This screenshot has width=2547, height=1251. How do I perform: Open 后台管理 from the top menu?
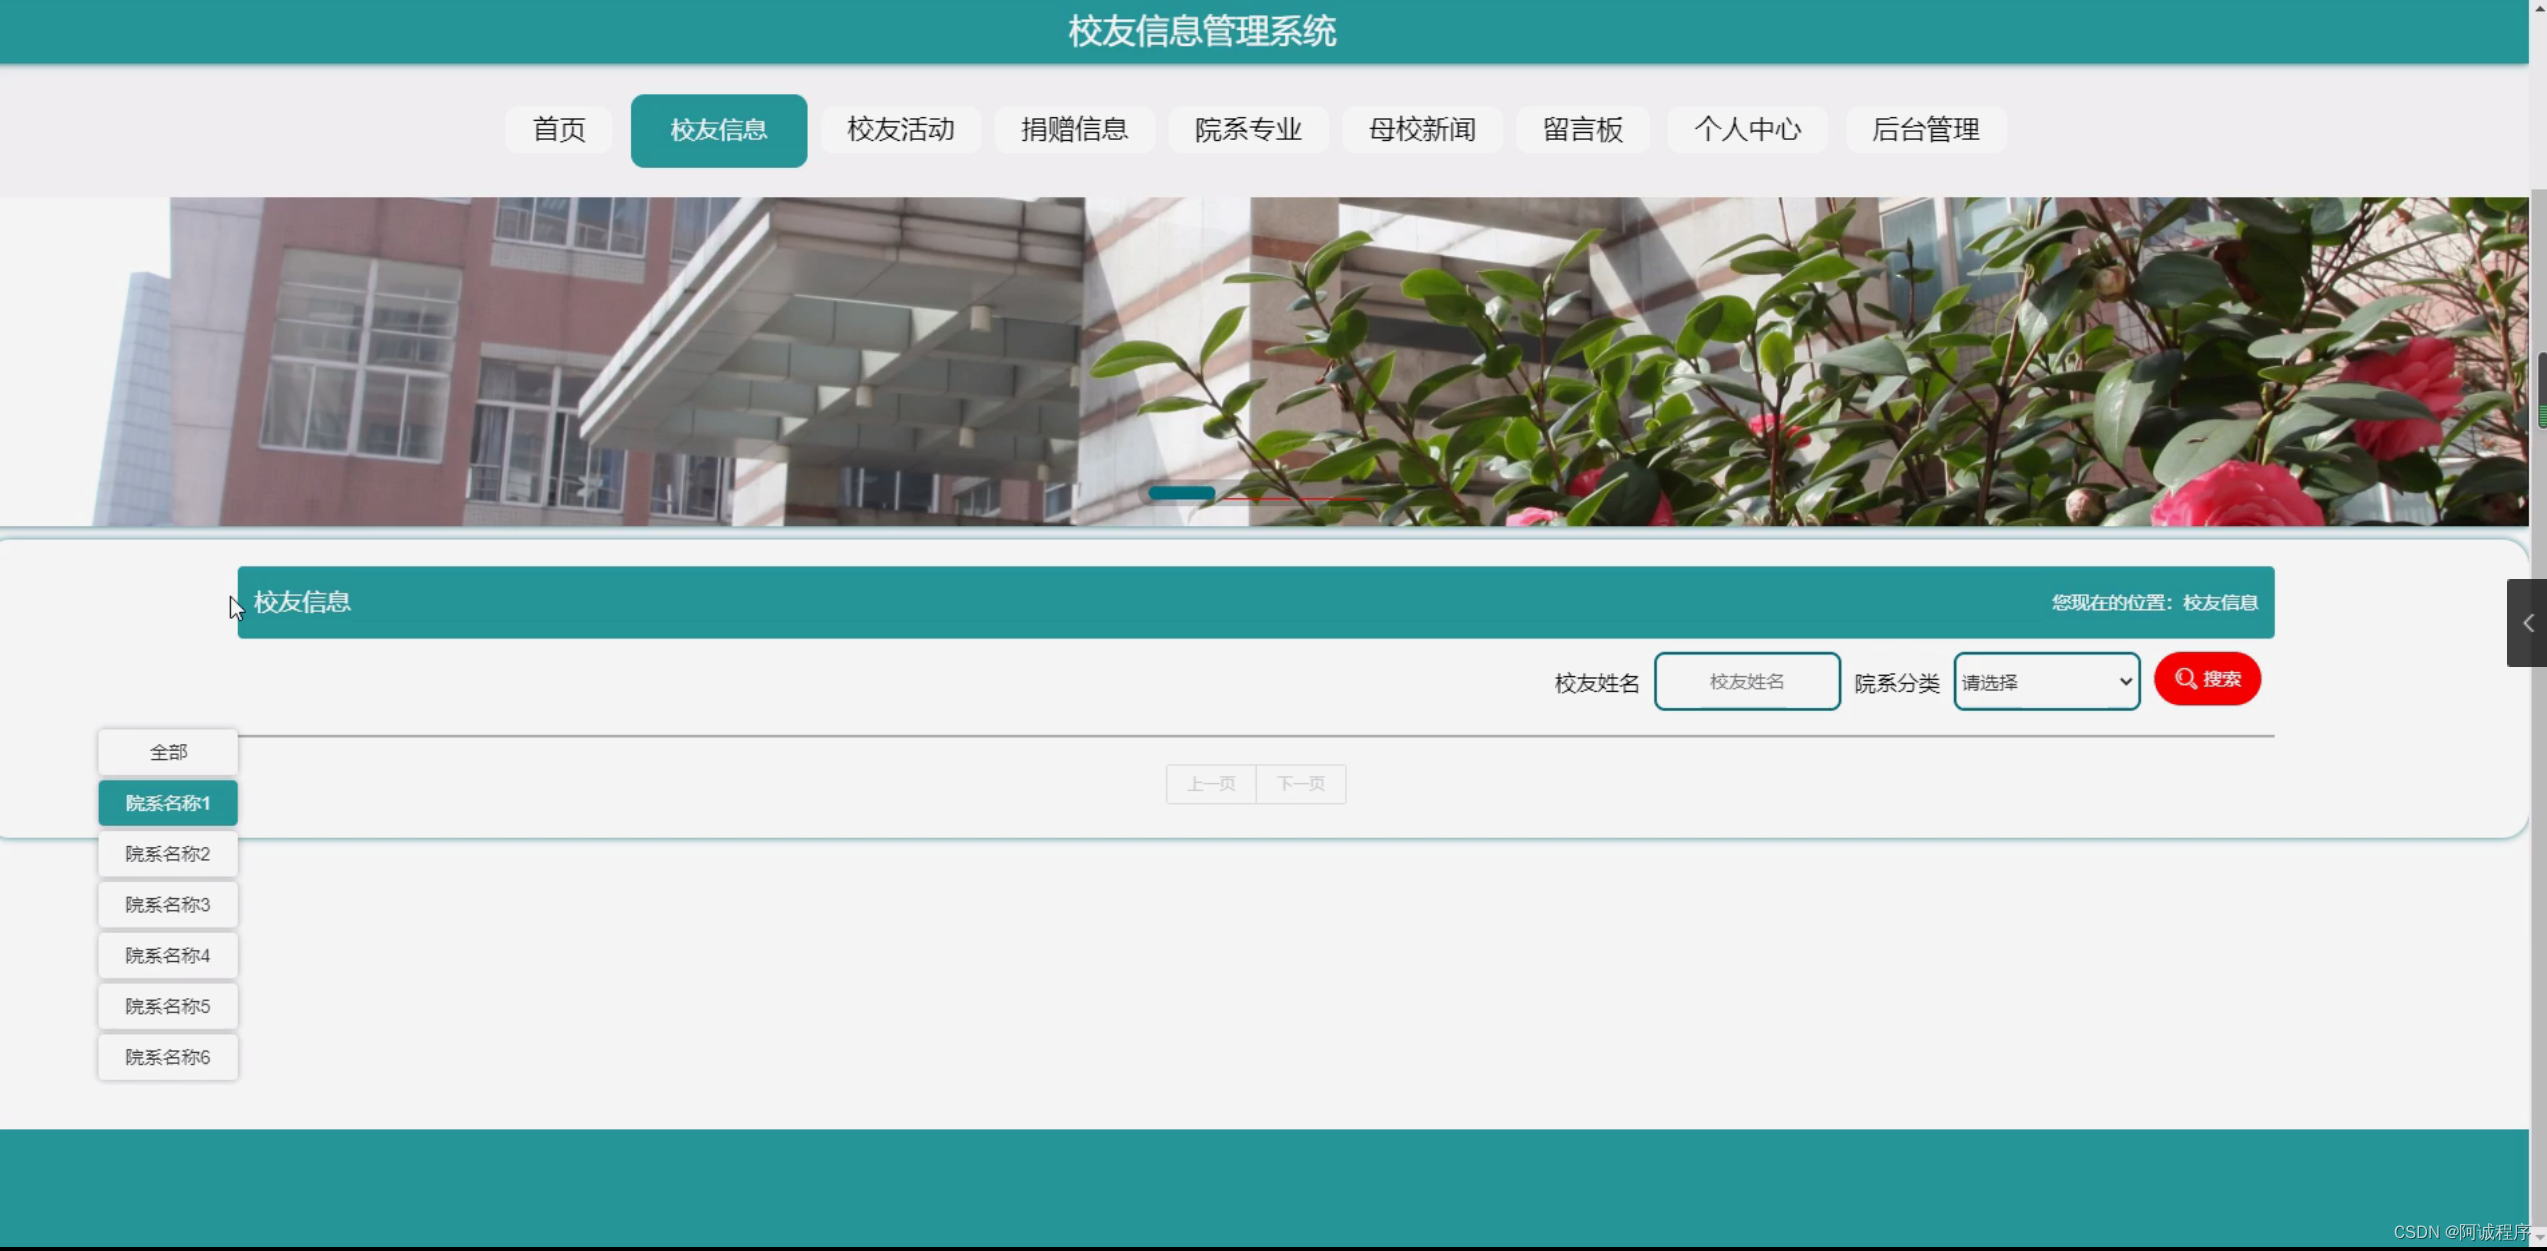point(1925,129)
